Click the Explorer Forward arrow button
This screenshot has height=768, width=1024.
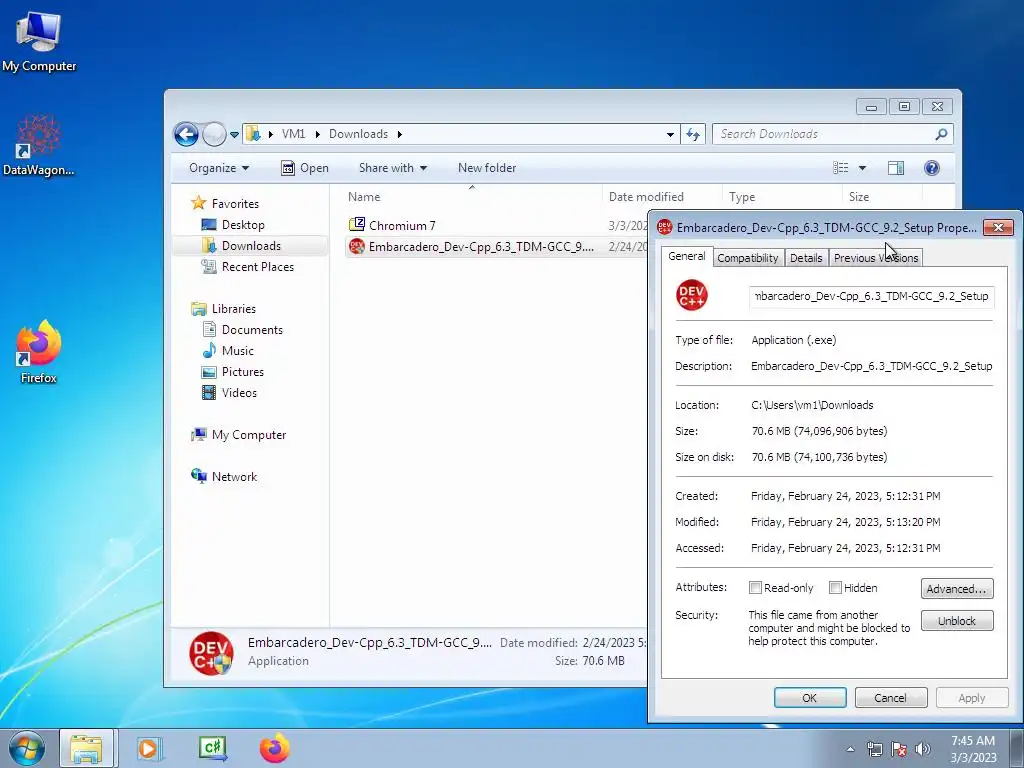[214, 135]
